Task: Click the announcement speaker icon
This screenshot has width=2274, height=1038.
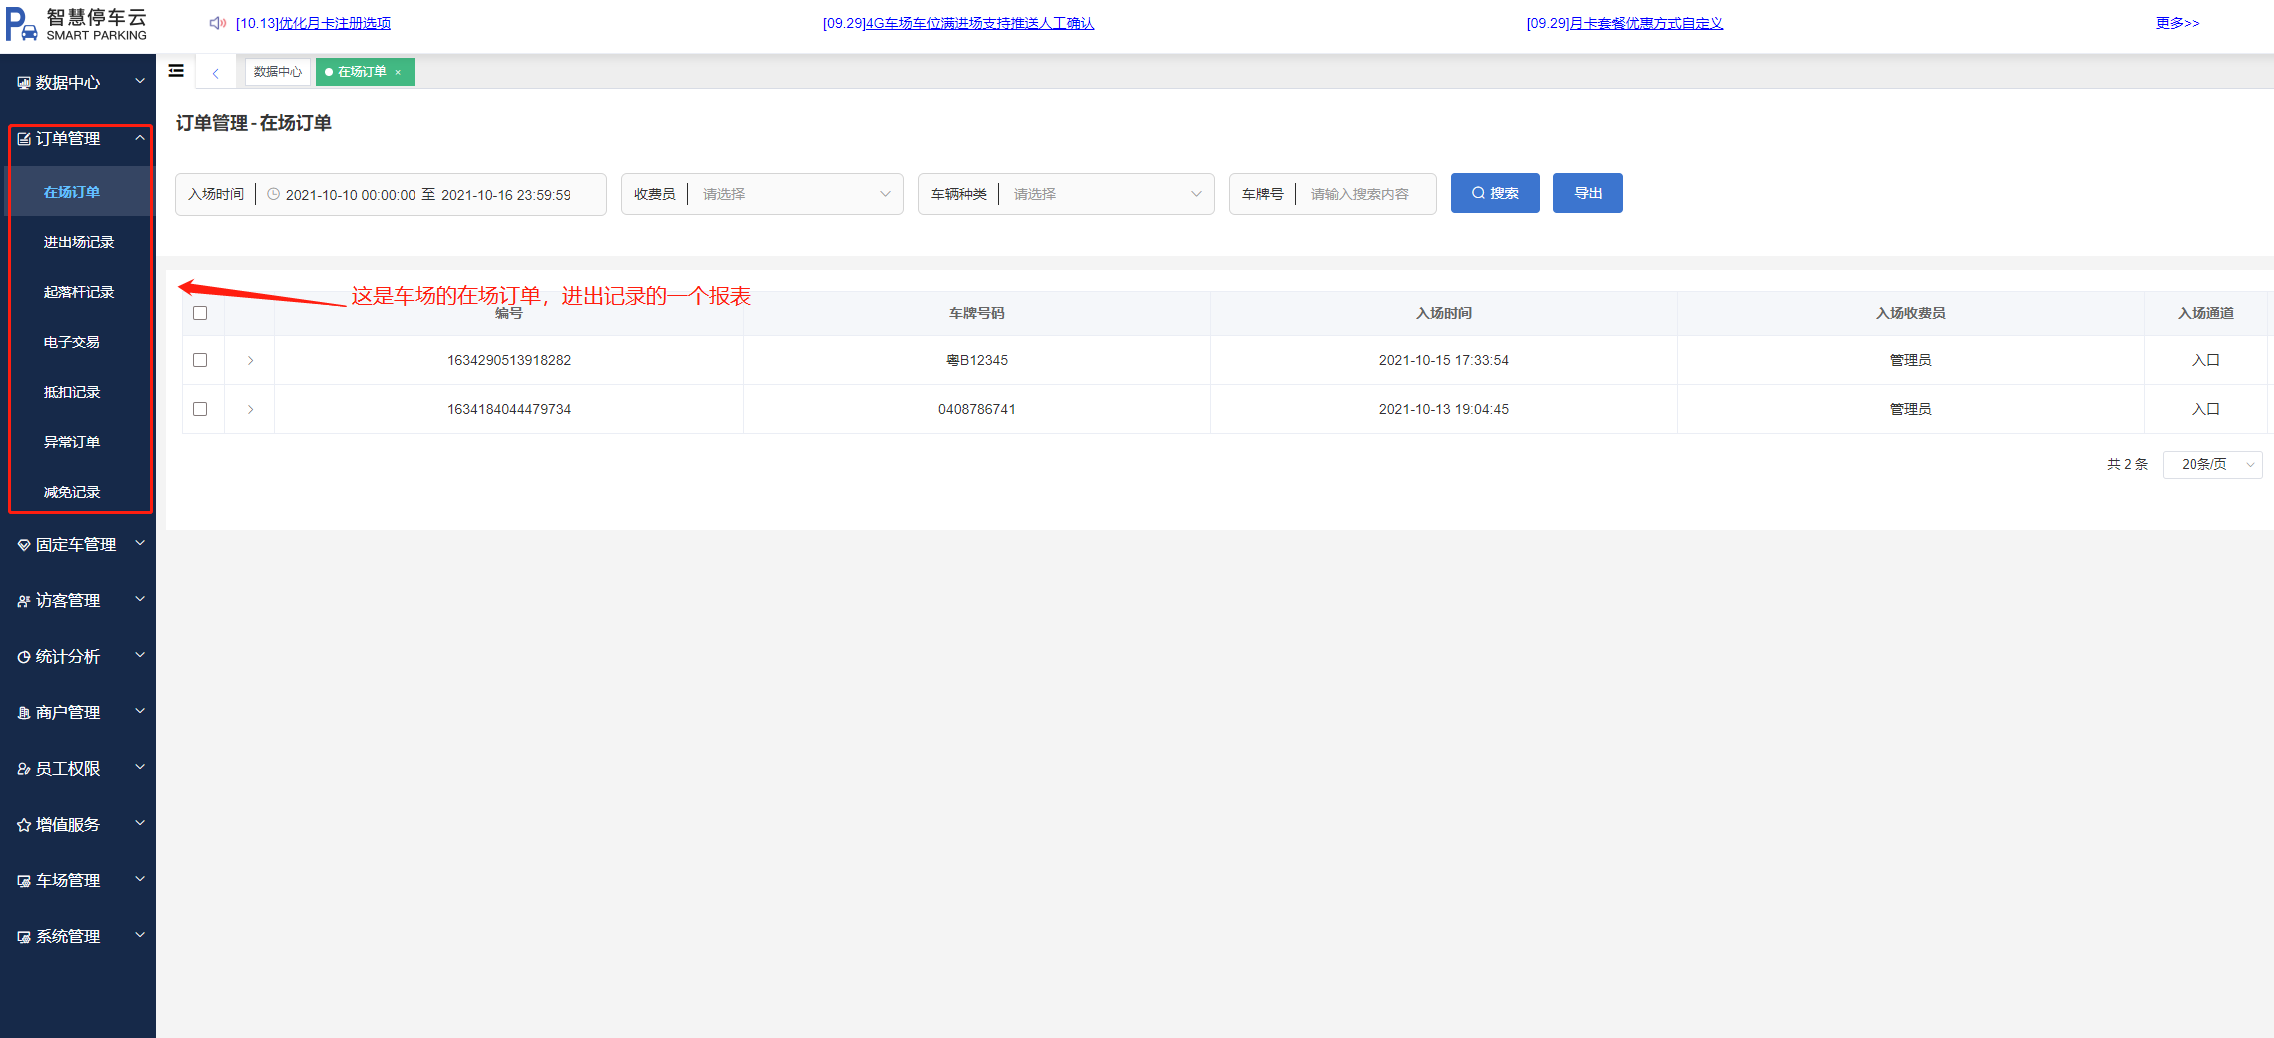Action: [x=217, y=23]
